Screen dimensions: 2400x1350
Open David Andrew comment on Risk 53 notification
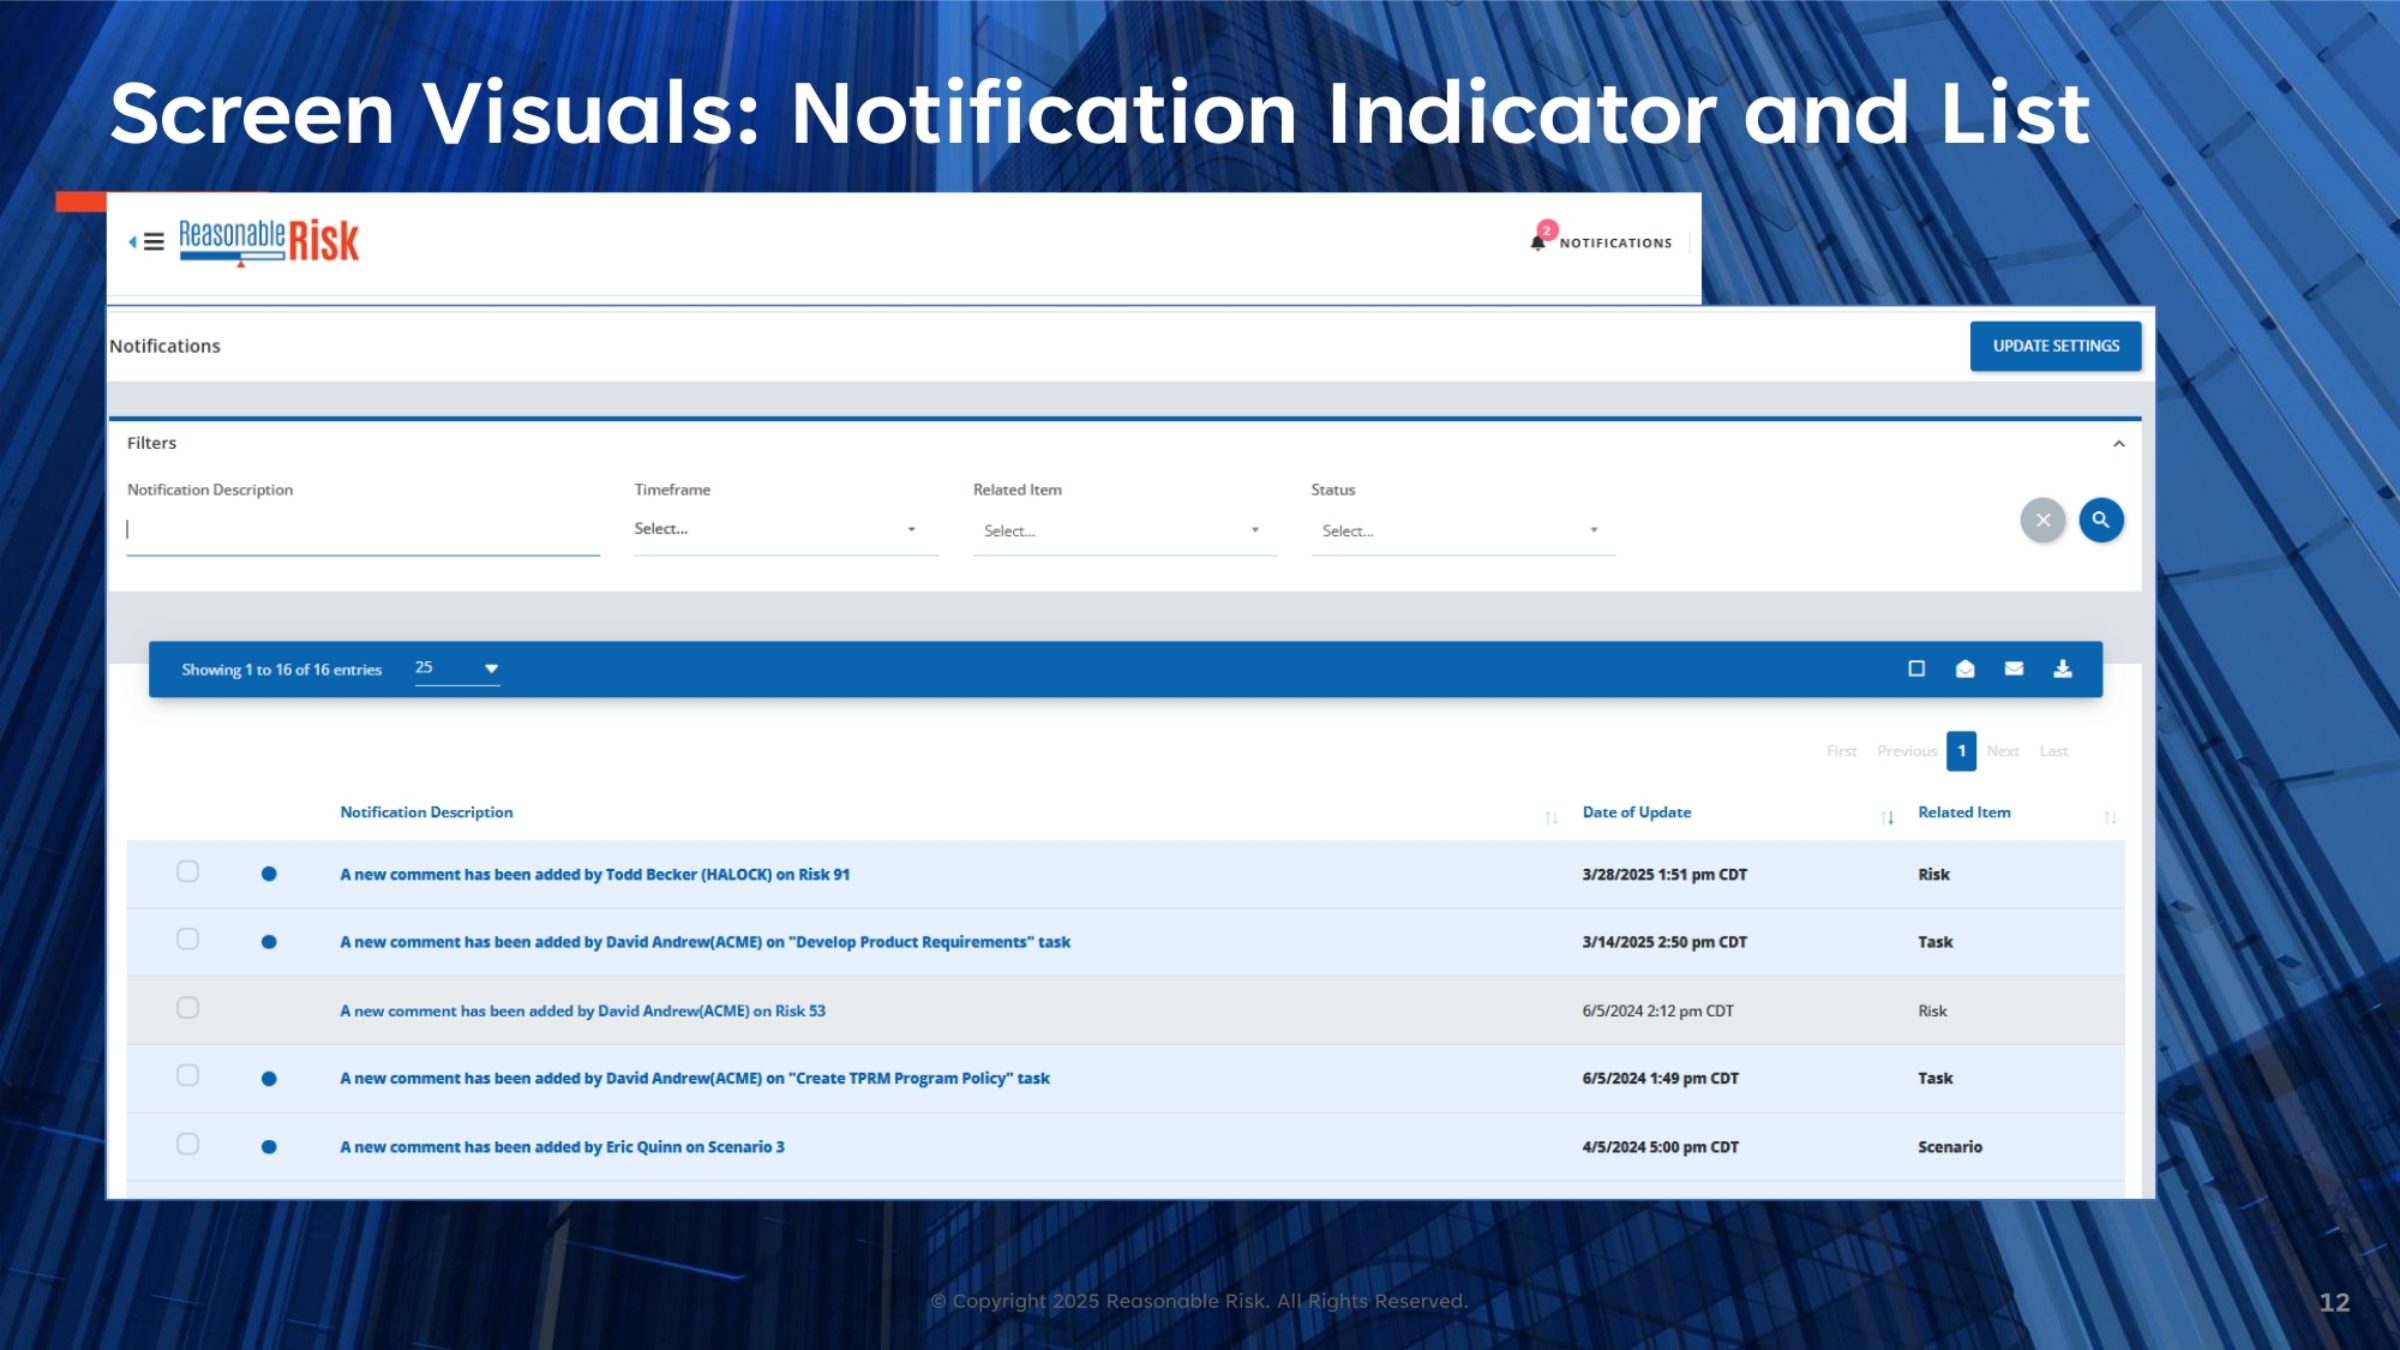[583, 1011]
